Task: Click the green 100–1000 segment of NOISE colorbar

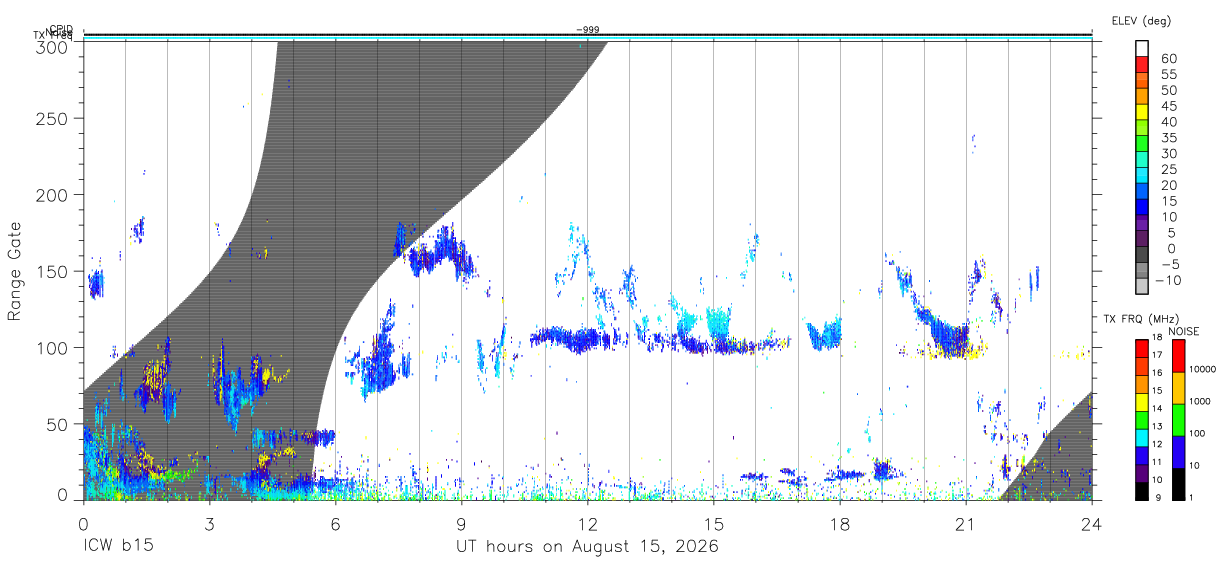Action: [x=1178, y=419]
